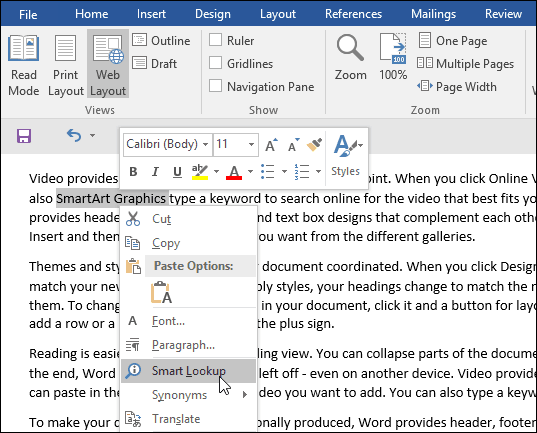
Task: Open the font name dropdown
Action: coord(205,144)
